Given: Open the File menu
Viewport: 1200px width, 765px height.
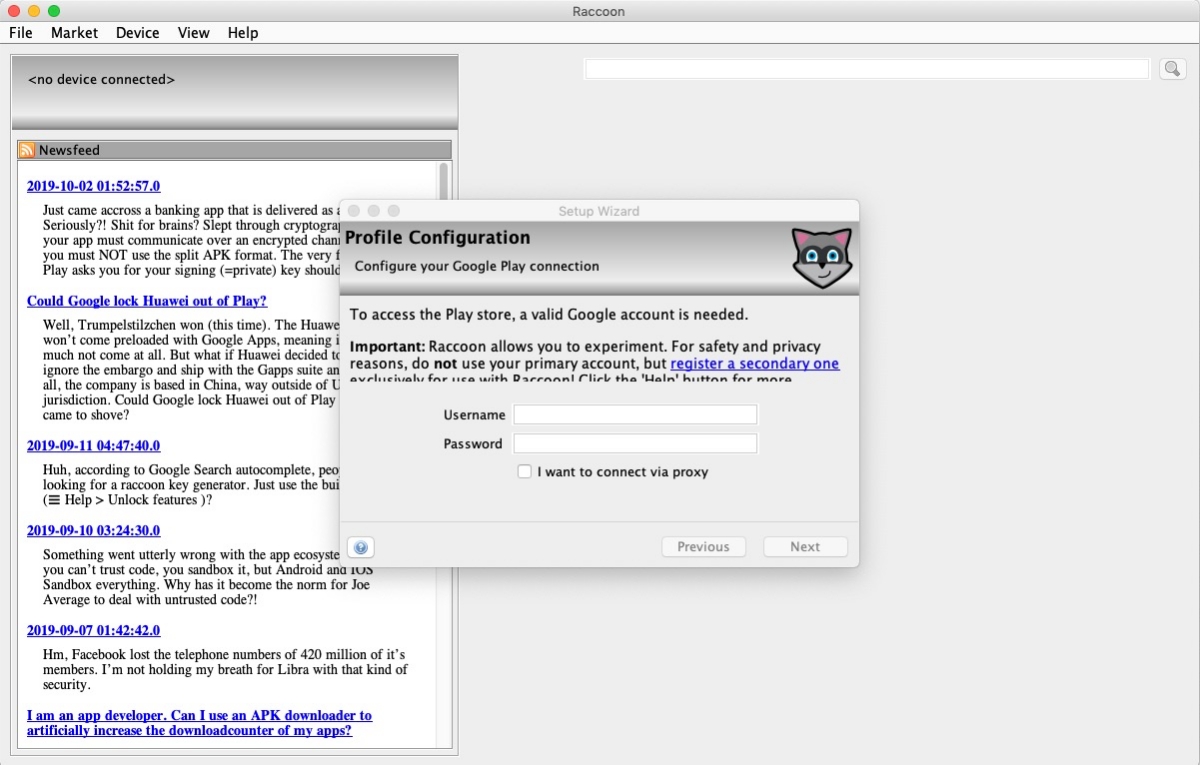Looking at the screenshot, I should click(x=21, y=33).
